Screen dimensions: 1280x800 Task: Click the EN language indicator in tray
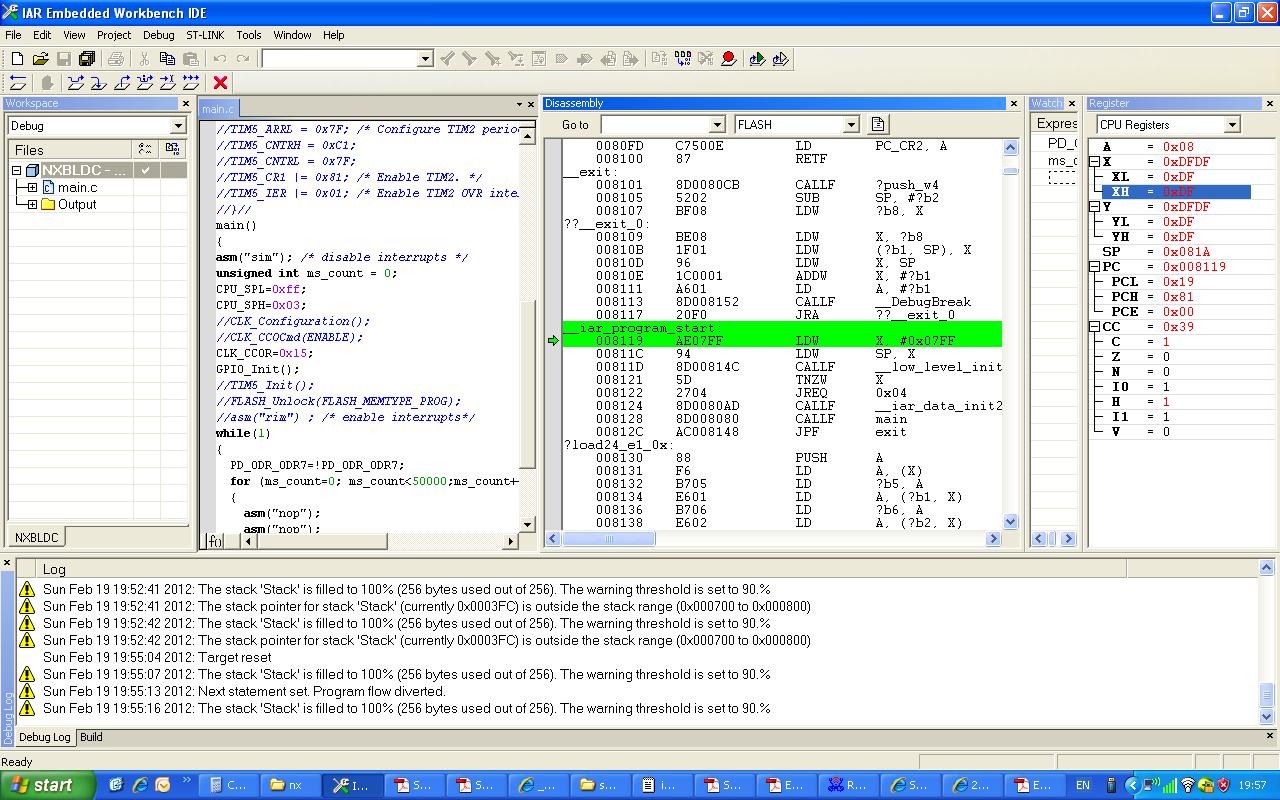(x=1083, y=785)
